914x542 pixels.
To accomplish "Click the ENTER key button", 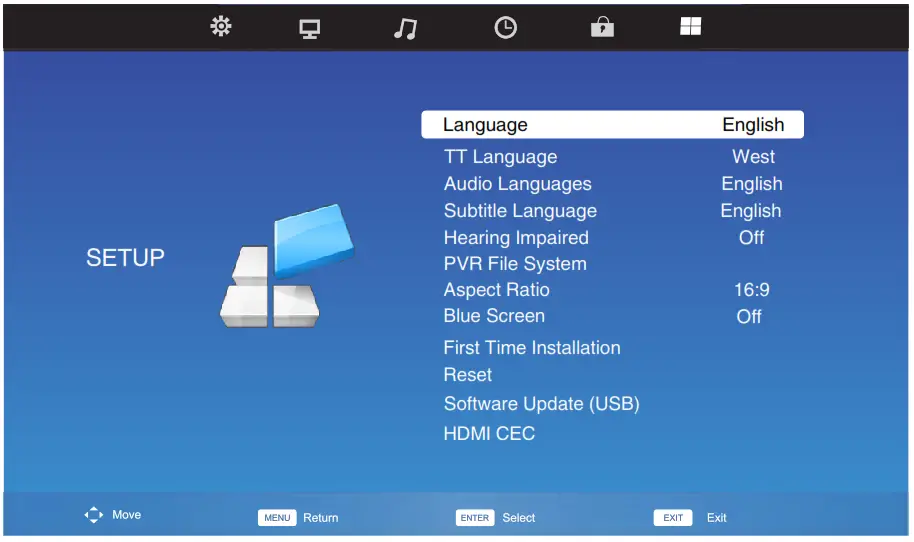I will pyautogui.click(x=475, y=518).
